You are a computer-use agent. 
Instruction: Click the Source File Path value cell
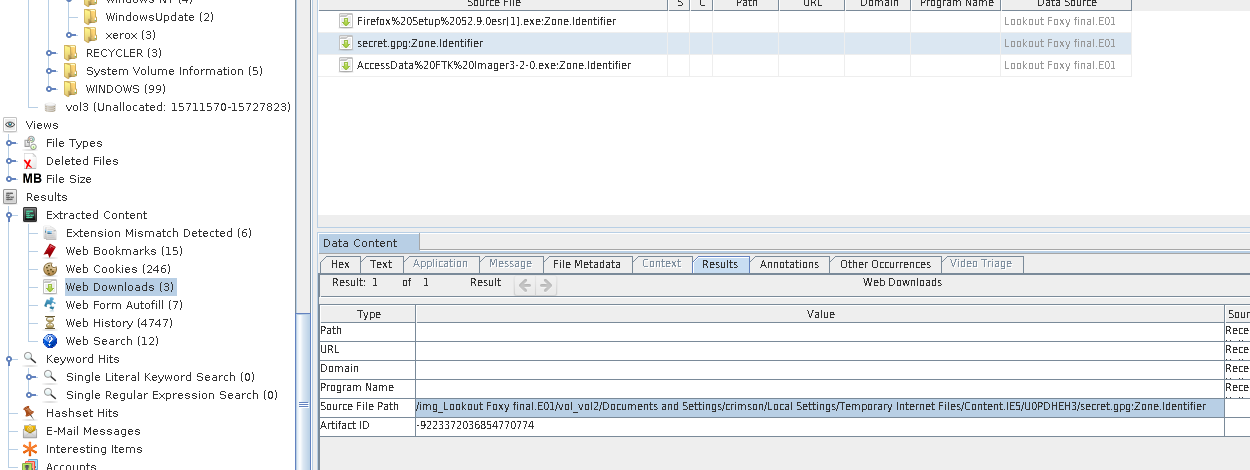tap(818, 407)
